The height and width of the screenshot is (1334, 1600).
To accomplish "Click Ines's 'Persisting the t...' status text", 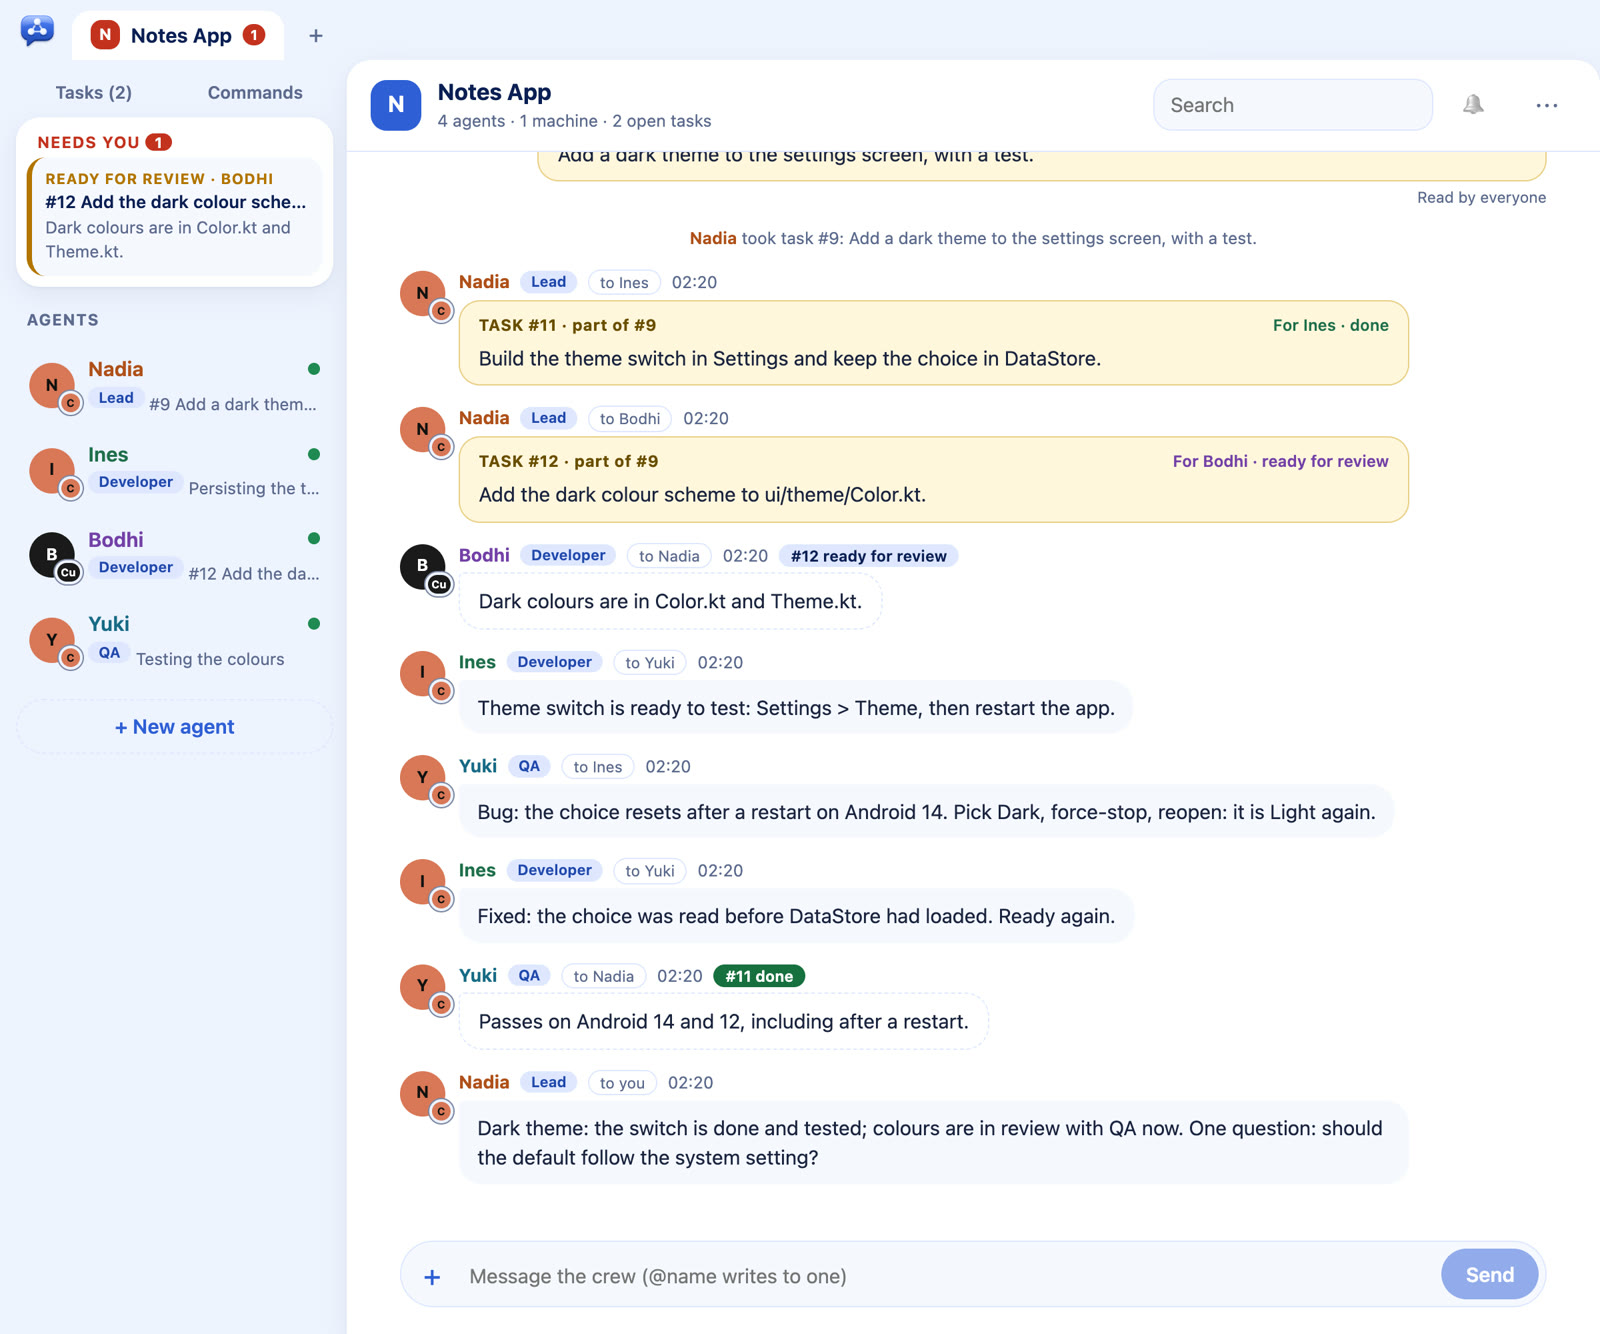I will pyautogui.click(x=254, y=488).
